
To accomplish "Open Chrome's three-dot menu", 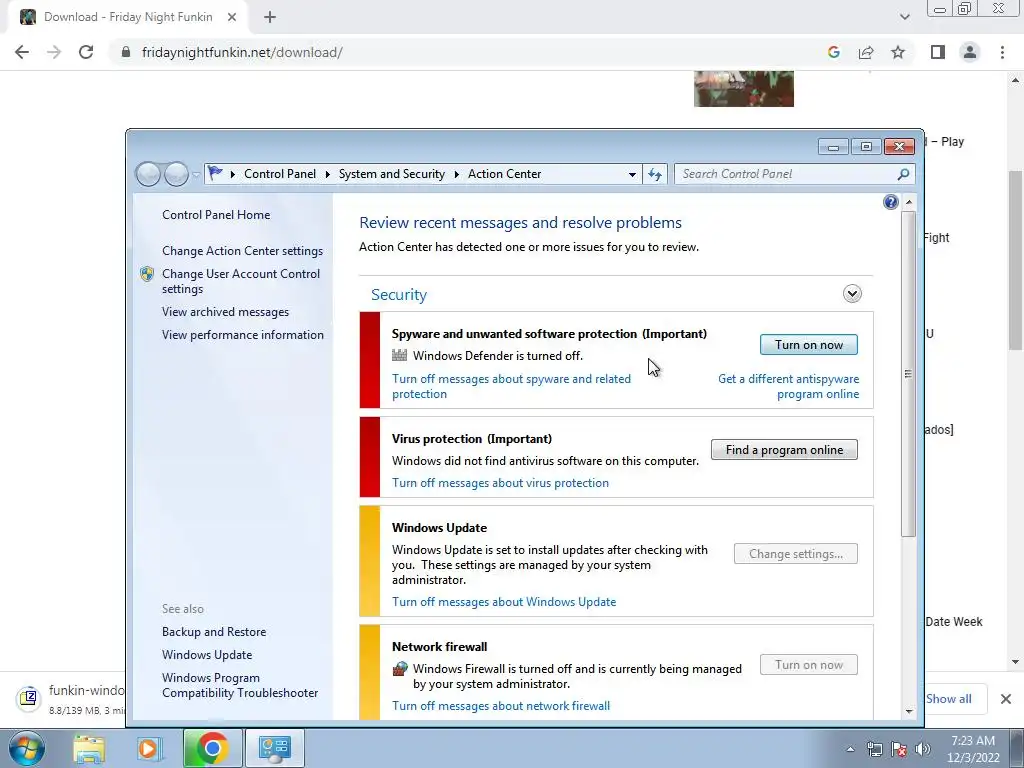I will [x=1002, y=52].
